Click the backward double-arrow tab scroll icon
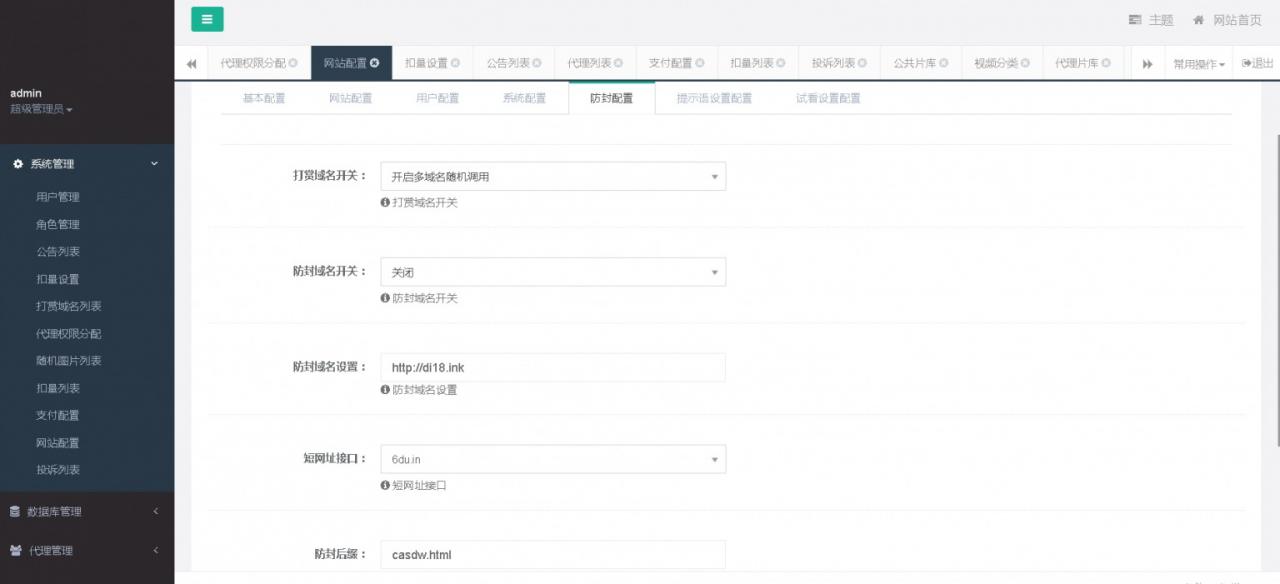Screen dimensions: 1280x584 click(x=191, y=62)
